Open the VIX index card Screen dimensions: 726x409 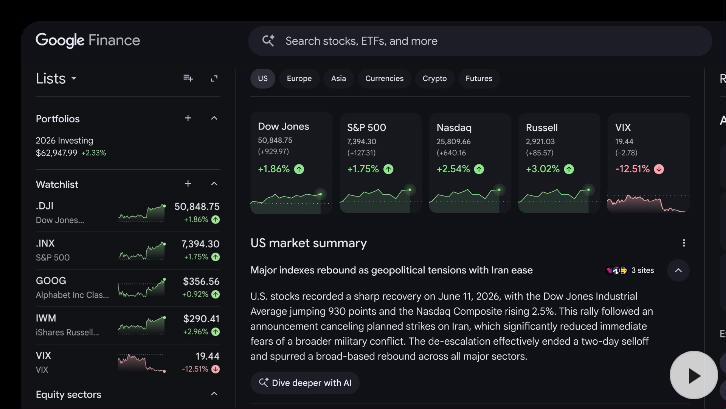pyautogui.click(x=648, y=163)
